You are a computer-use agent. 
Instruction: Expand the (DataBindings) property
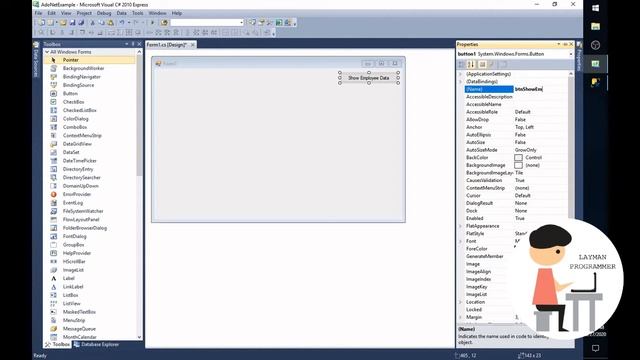click(461, 82)
